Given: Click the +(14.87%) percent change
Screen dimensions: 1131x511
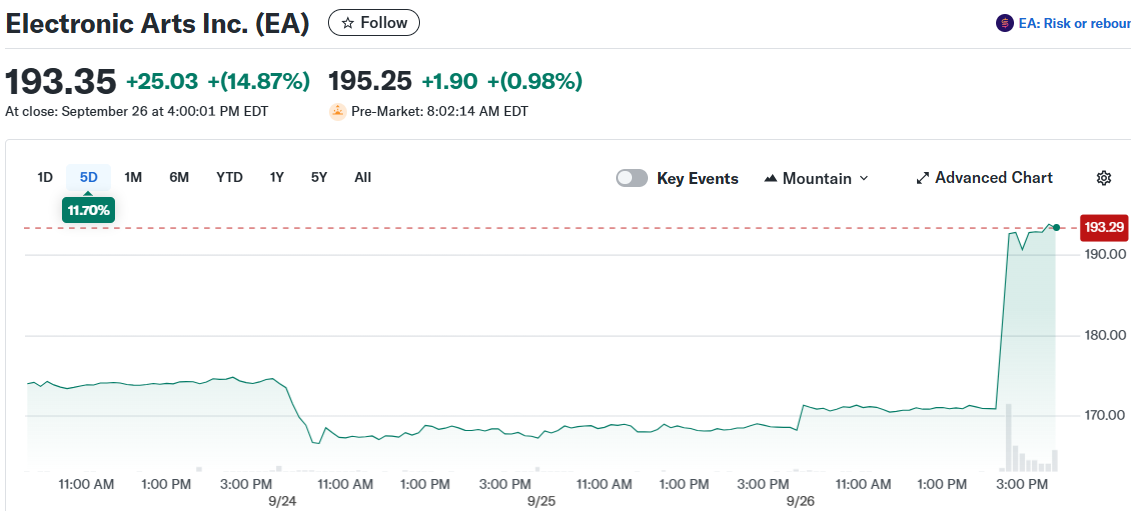Looking at the screenshot, I should pos(259,82).
